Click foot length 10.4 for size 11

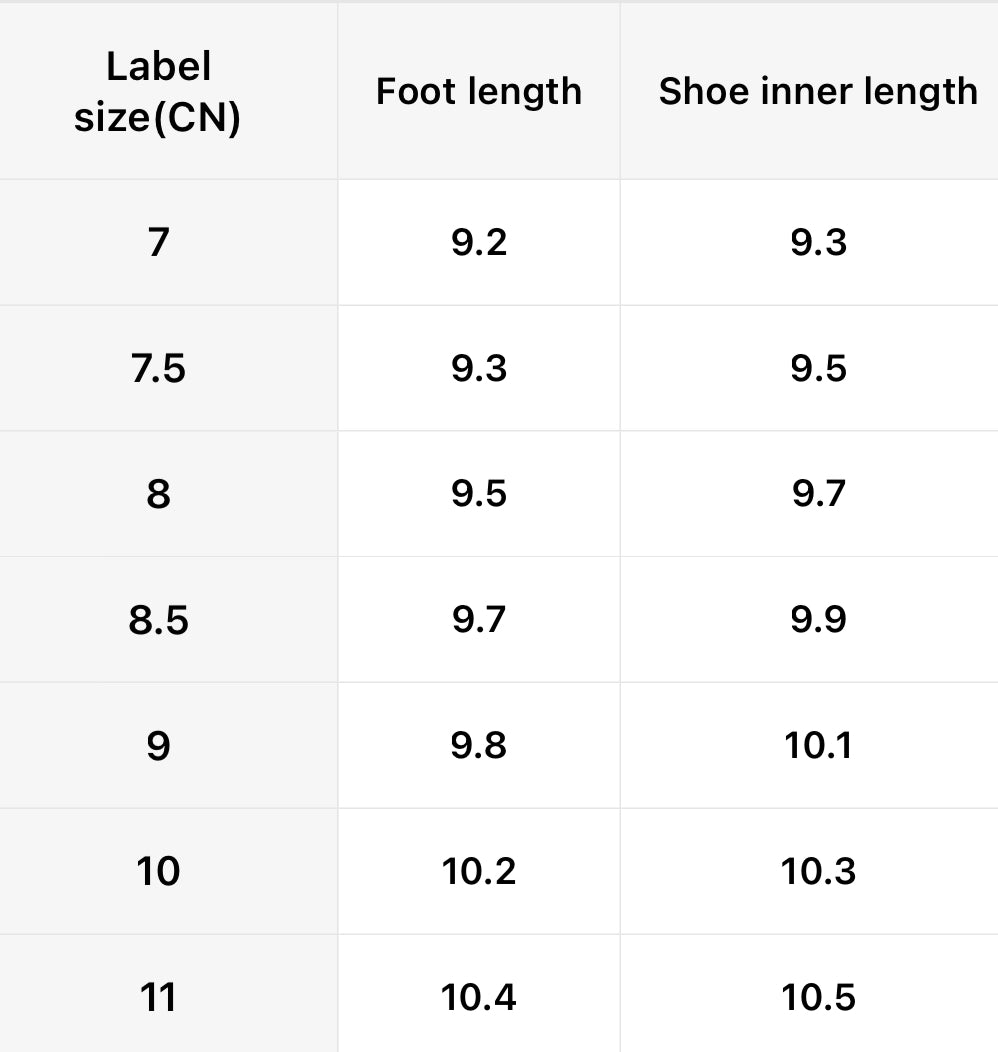coord(479,998)
